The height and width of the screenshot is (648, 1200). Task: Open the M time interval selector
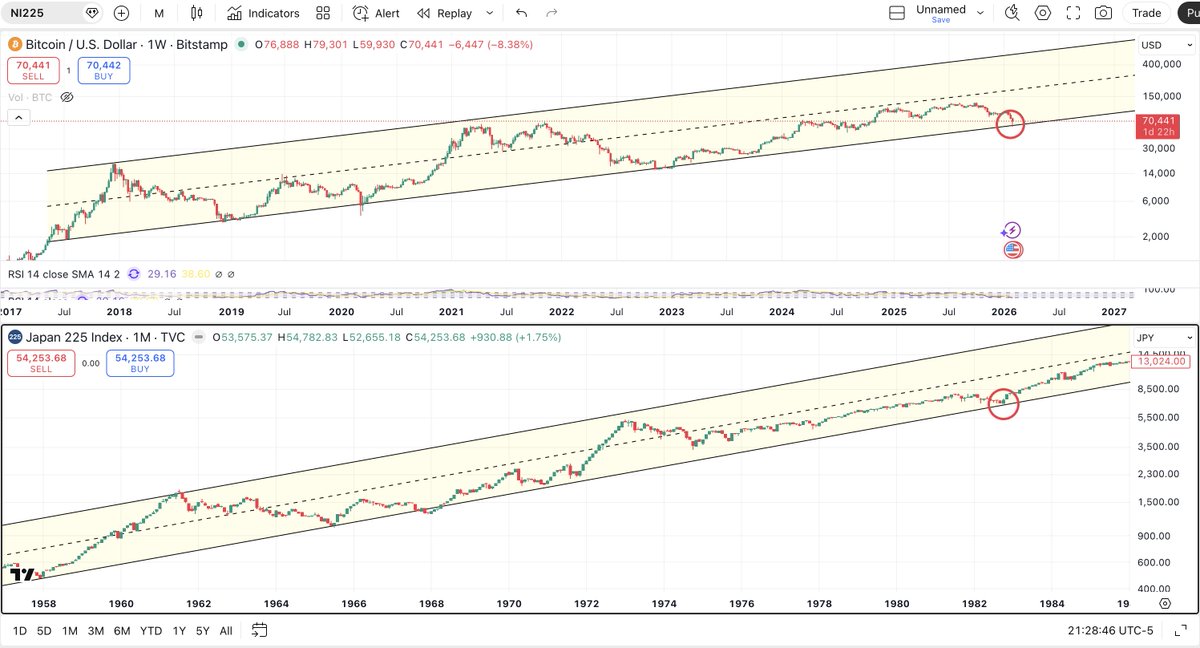160,13
